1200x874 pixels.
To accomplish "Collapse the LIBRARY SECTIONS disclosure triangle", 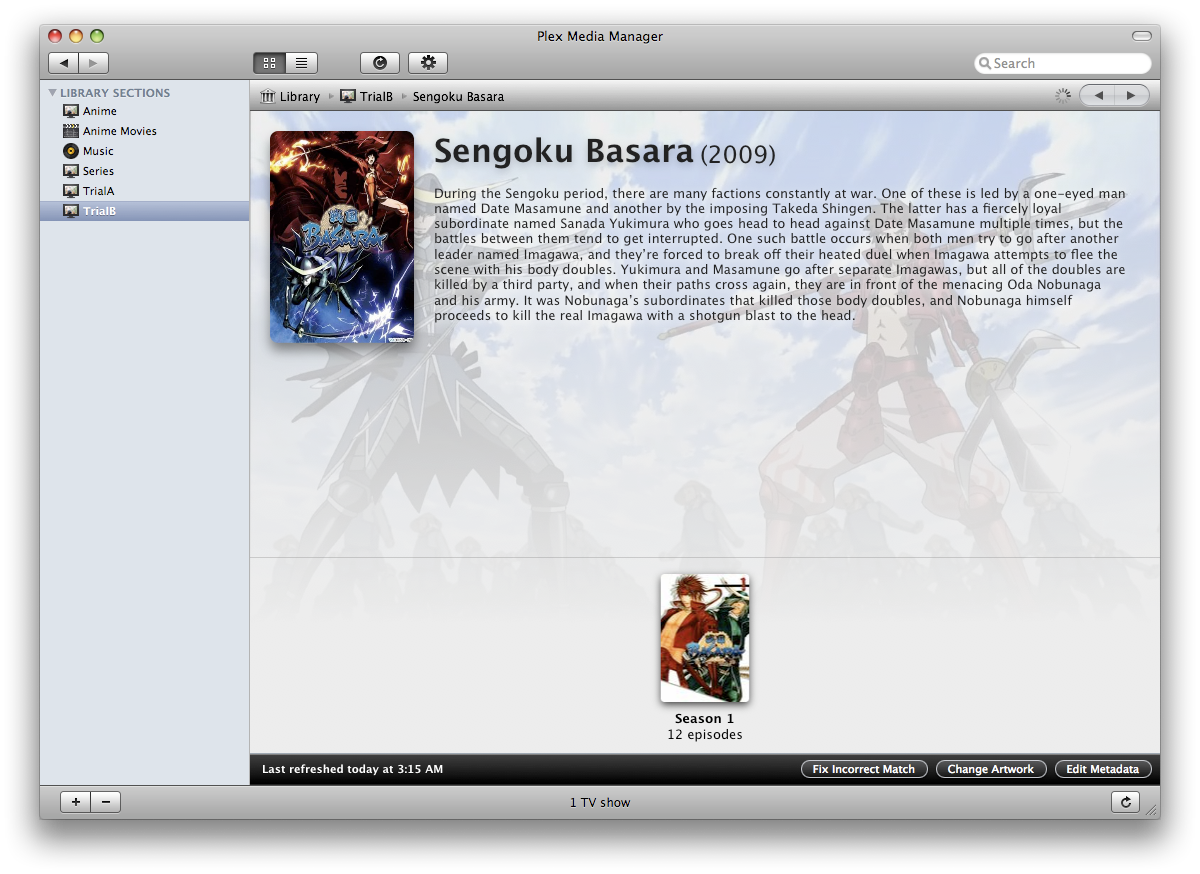I will click(52, 93).
